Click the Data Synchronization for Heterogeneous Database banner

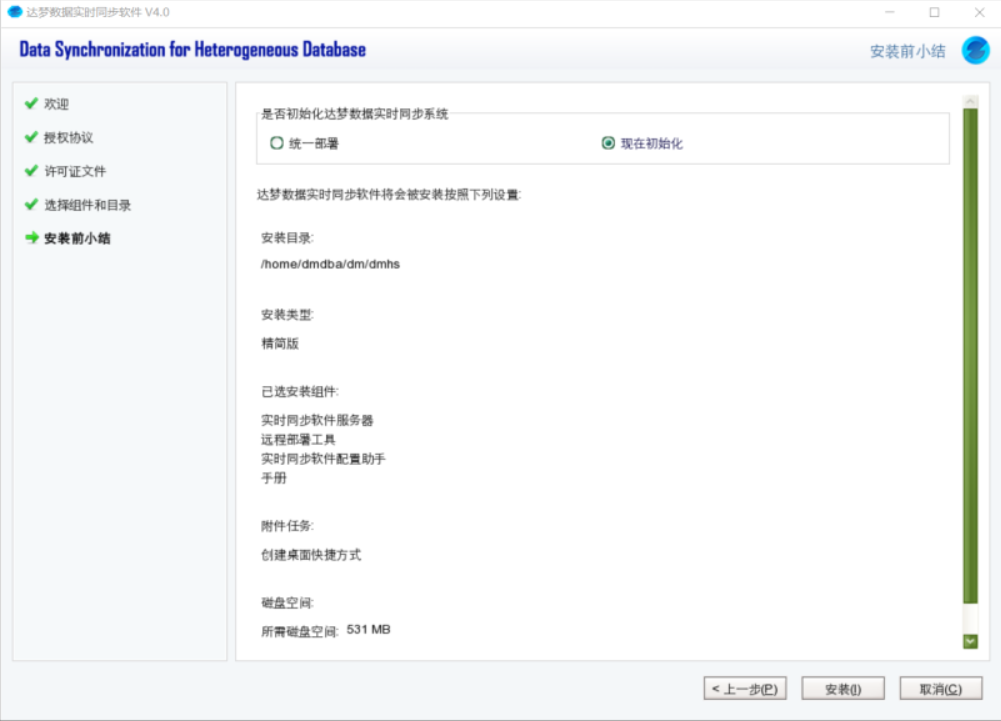tap(192, 50)
